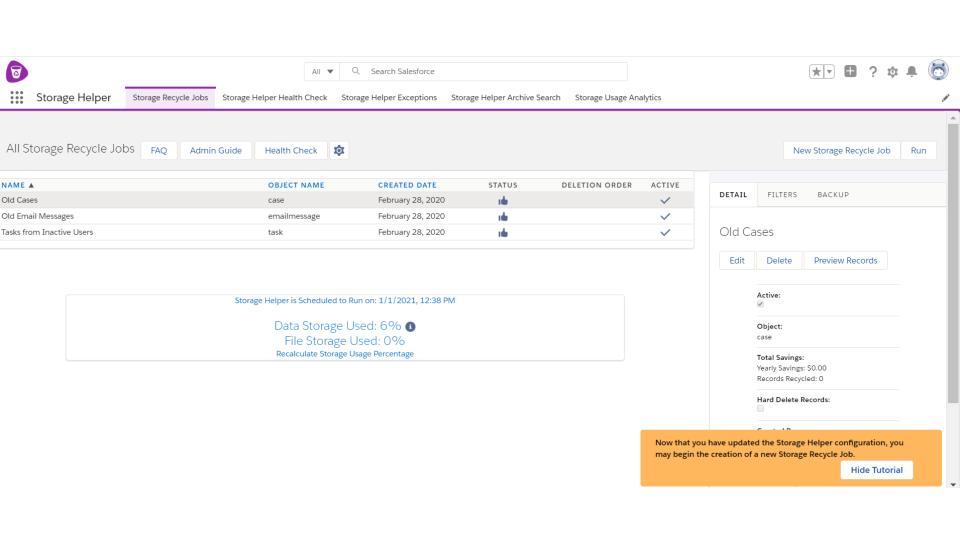This screenshot has height=540, width=960.
Task: Click active checkmark for Old Email Messages row
Action: [665, 216]
